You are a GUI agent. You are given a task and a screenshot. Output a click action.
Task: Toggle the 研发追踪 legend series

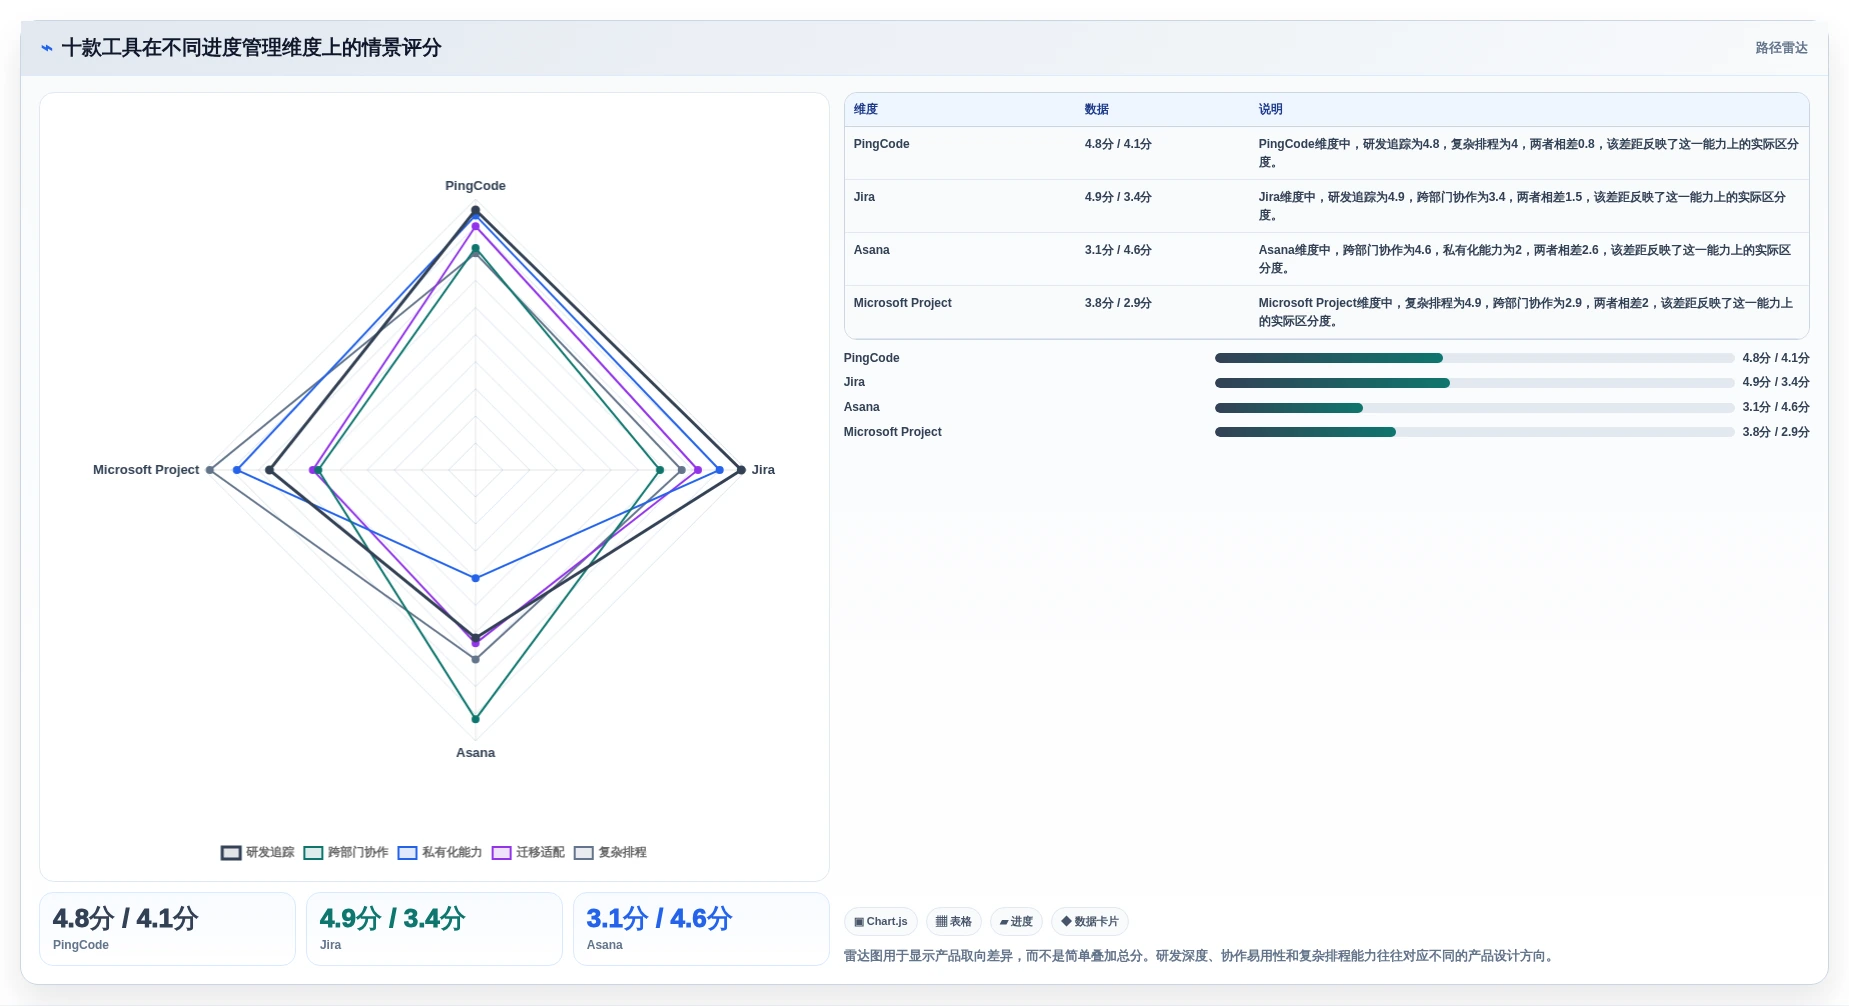point(258,852)
